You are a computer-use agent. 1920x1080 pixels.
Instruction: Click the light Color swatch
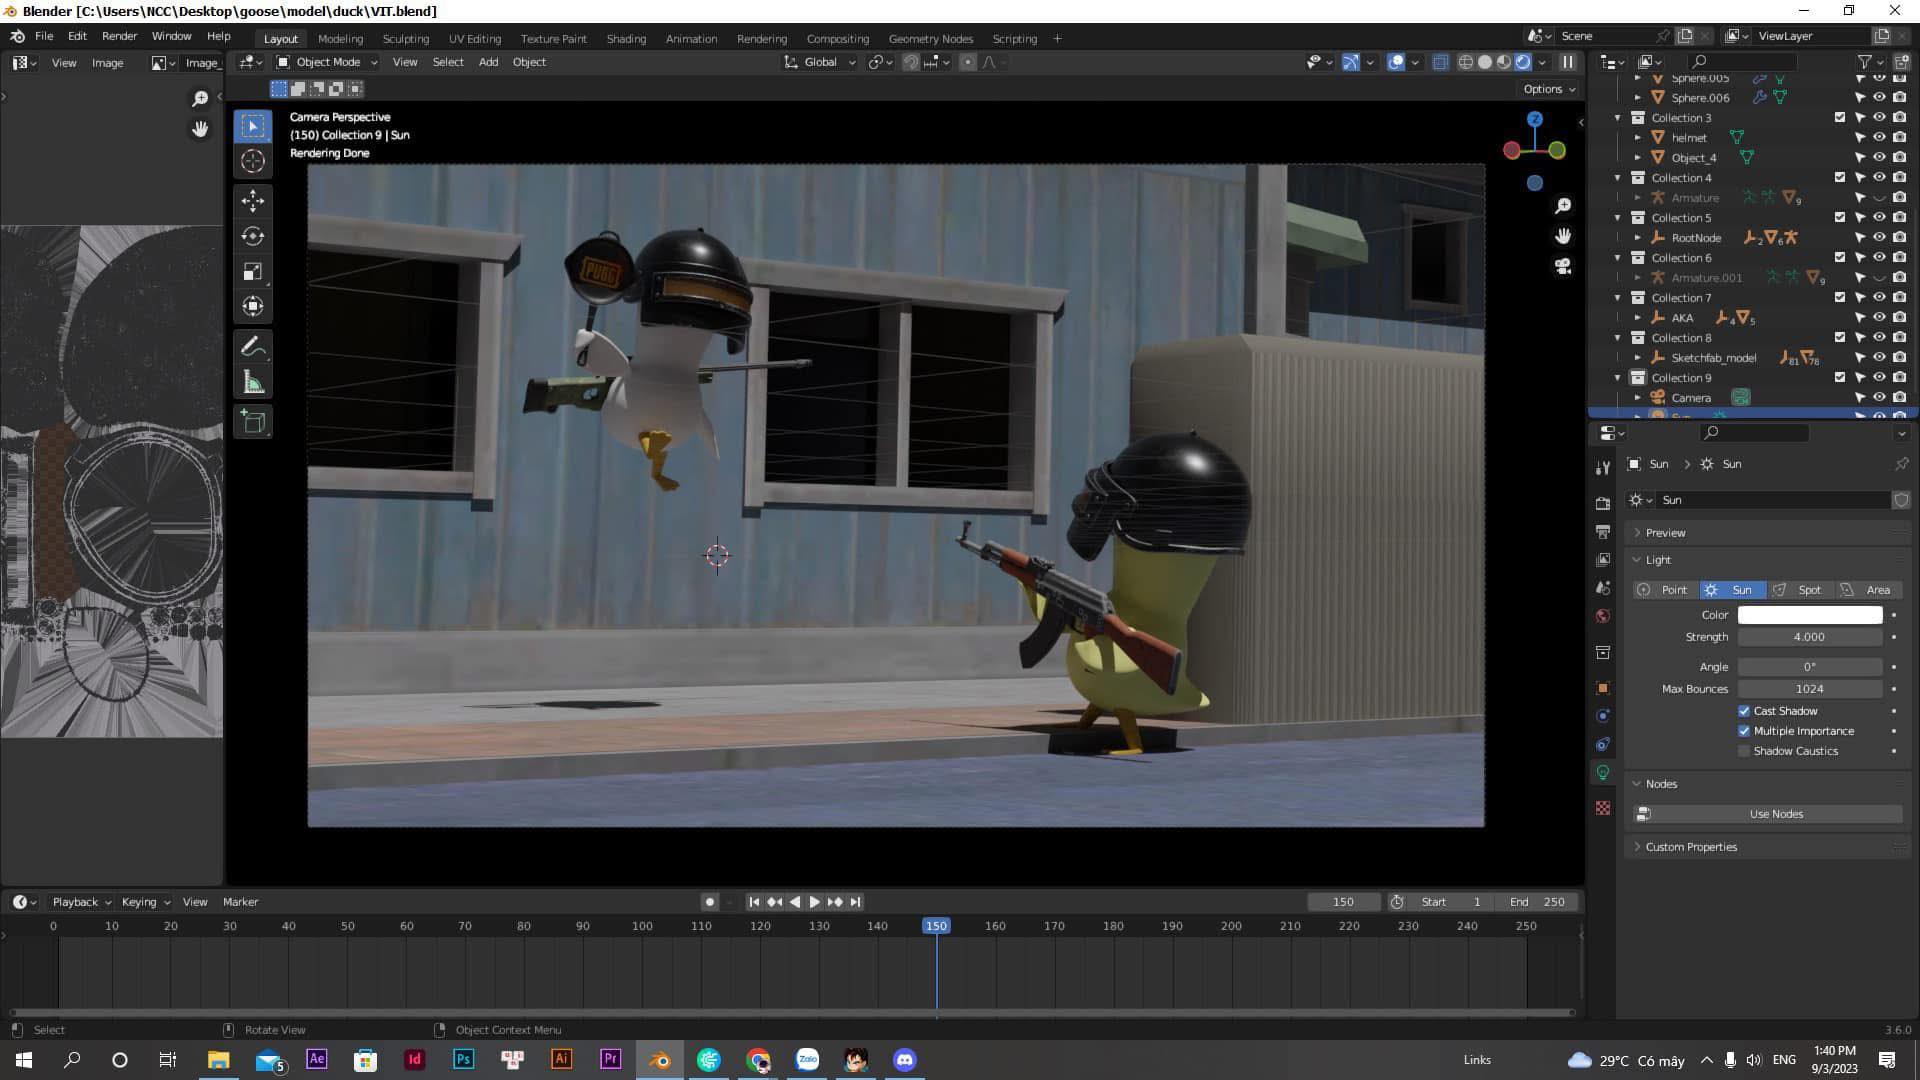[1810, 615]
